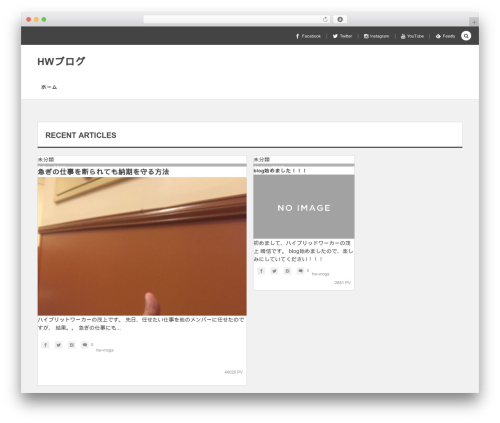Viewport: 500px width, 423px height.
Task: Open the blog始めました！！！ article title
Action: tap(280, 171)
